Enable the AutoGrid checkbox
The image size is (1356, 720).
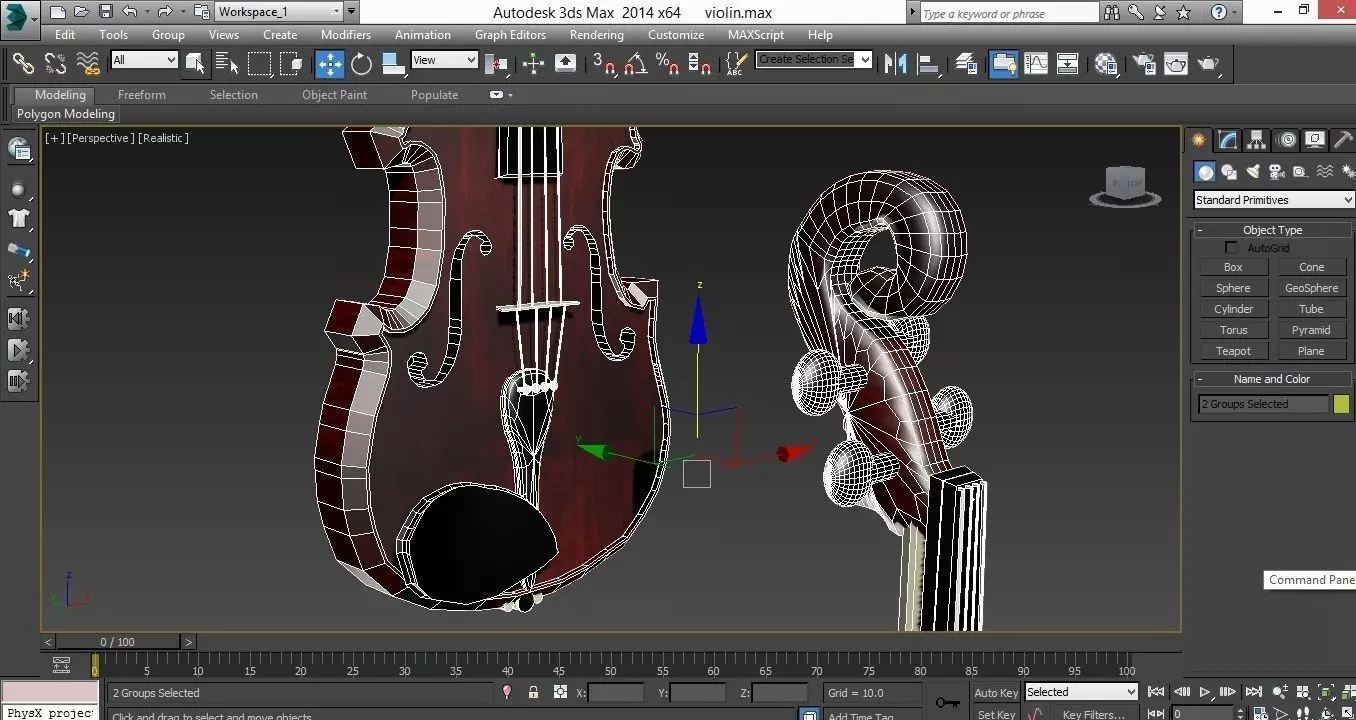[x=1232, y=248]
